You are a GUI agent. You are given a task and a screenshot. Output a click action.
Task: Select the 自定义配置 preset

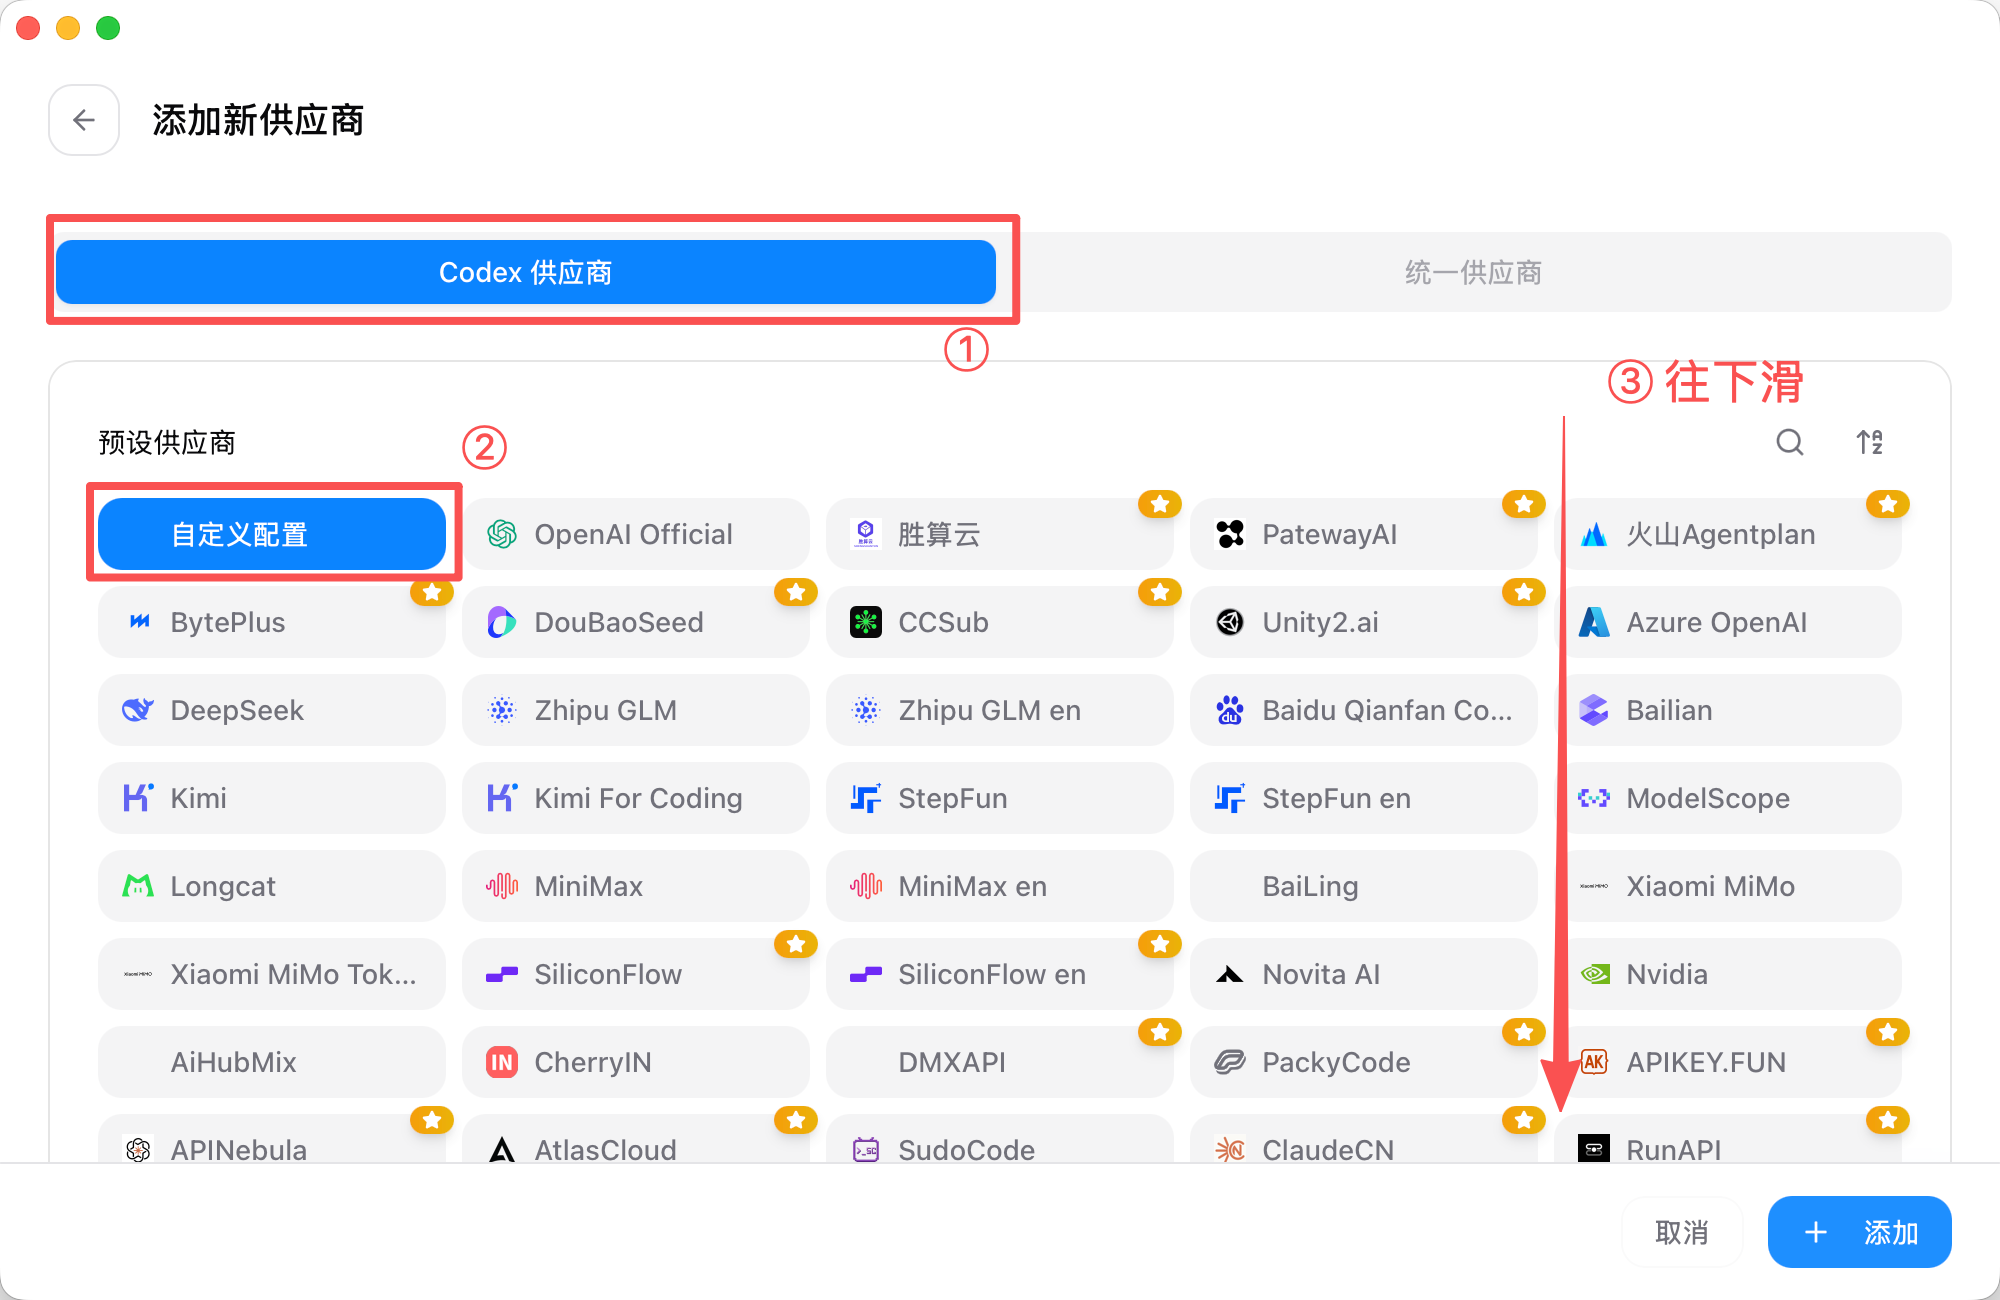(272, 534)
